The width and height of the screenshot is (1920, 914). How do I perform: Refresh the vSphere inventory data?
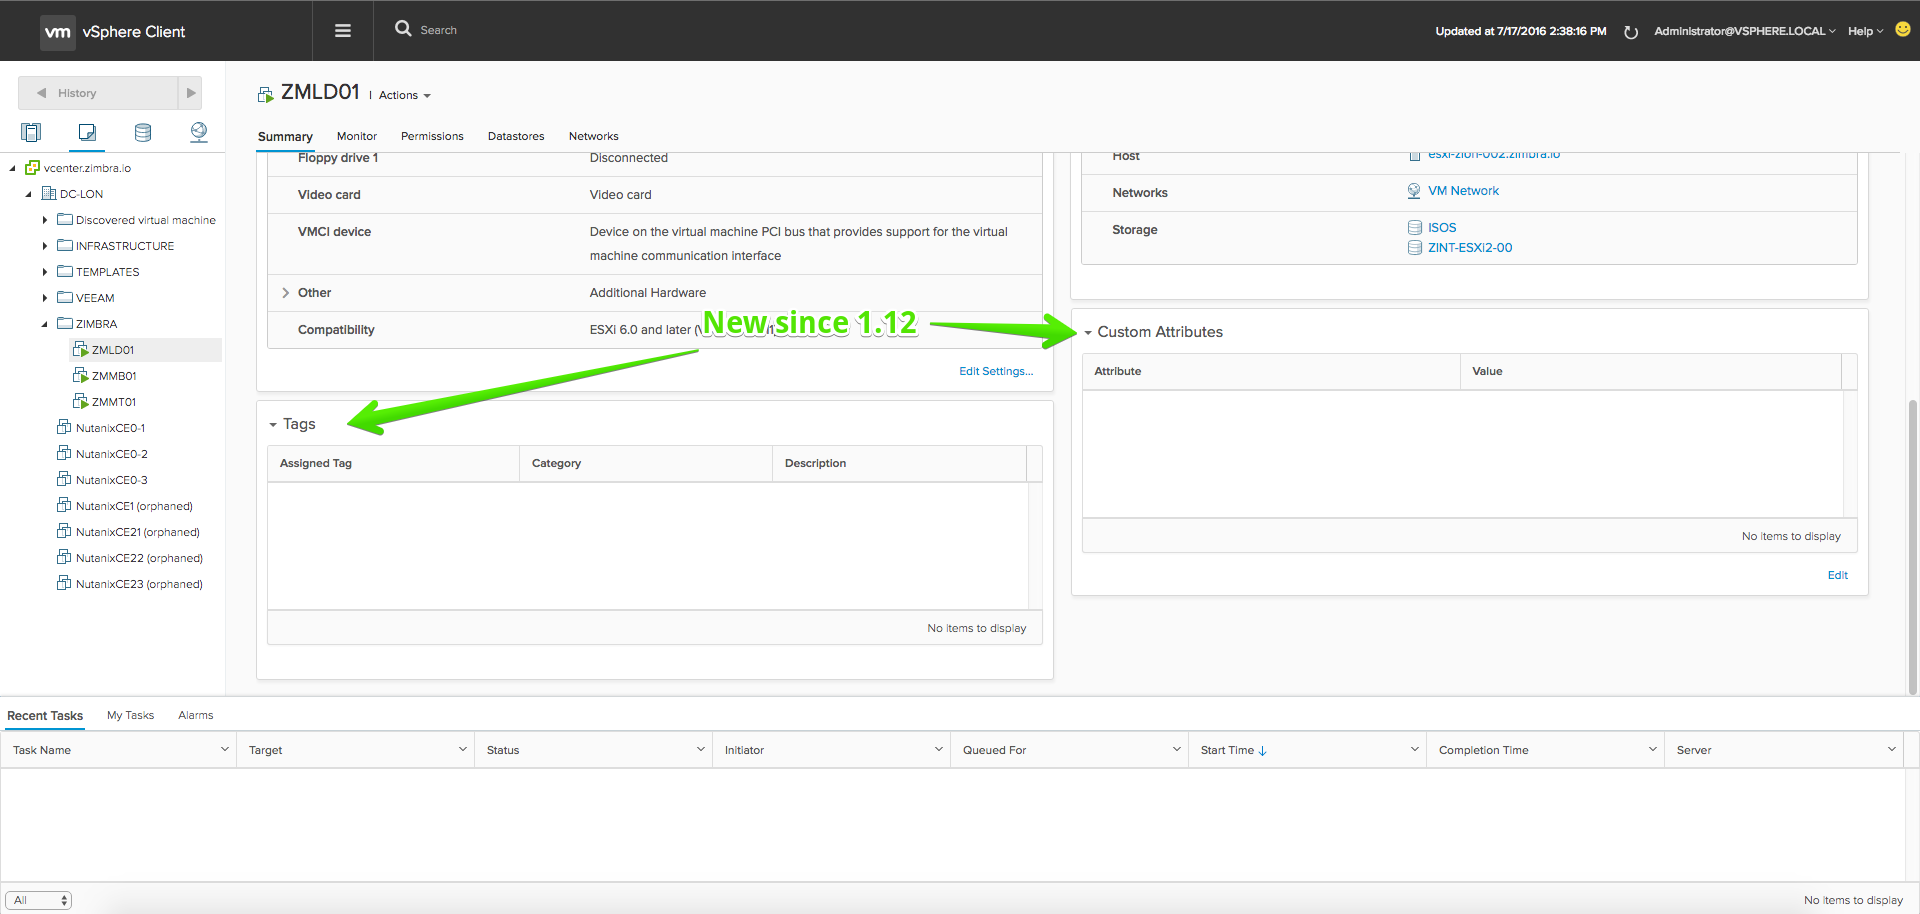coord(1631,32)
